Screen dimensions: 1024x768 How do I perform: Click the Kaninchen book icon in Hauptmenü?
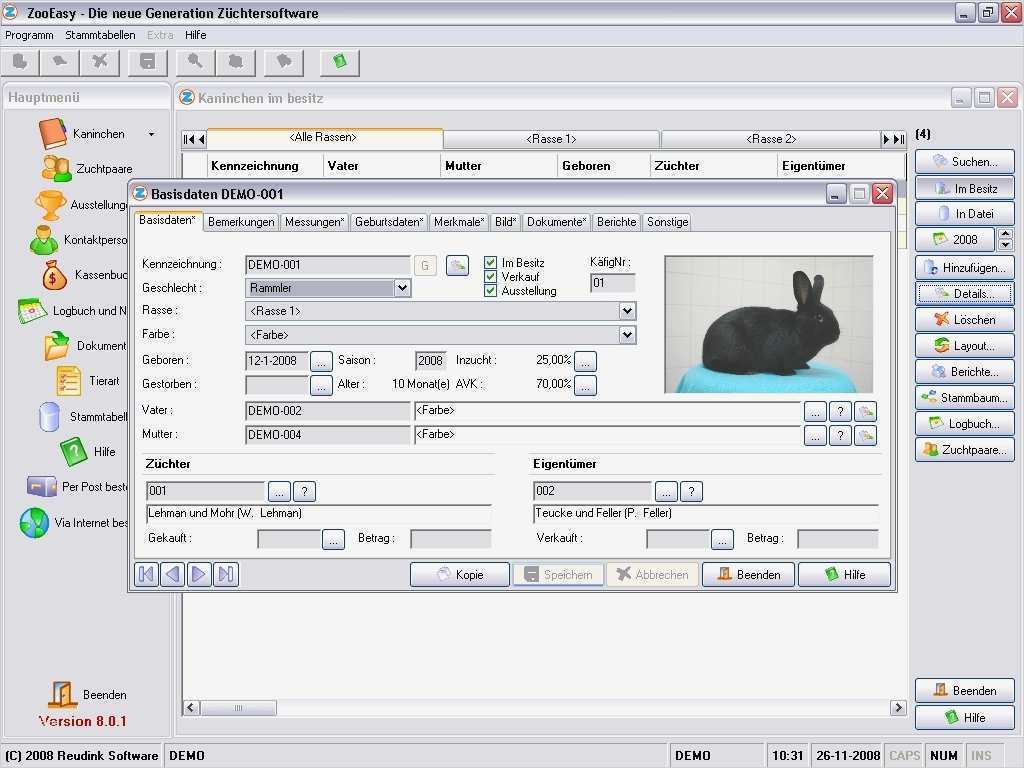(53, 134)
